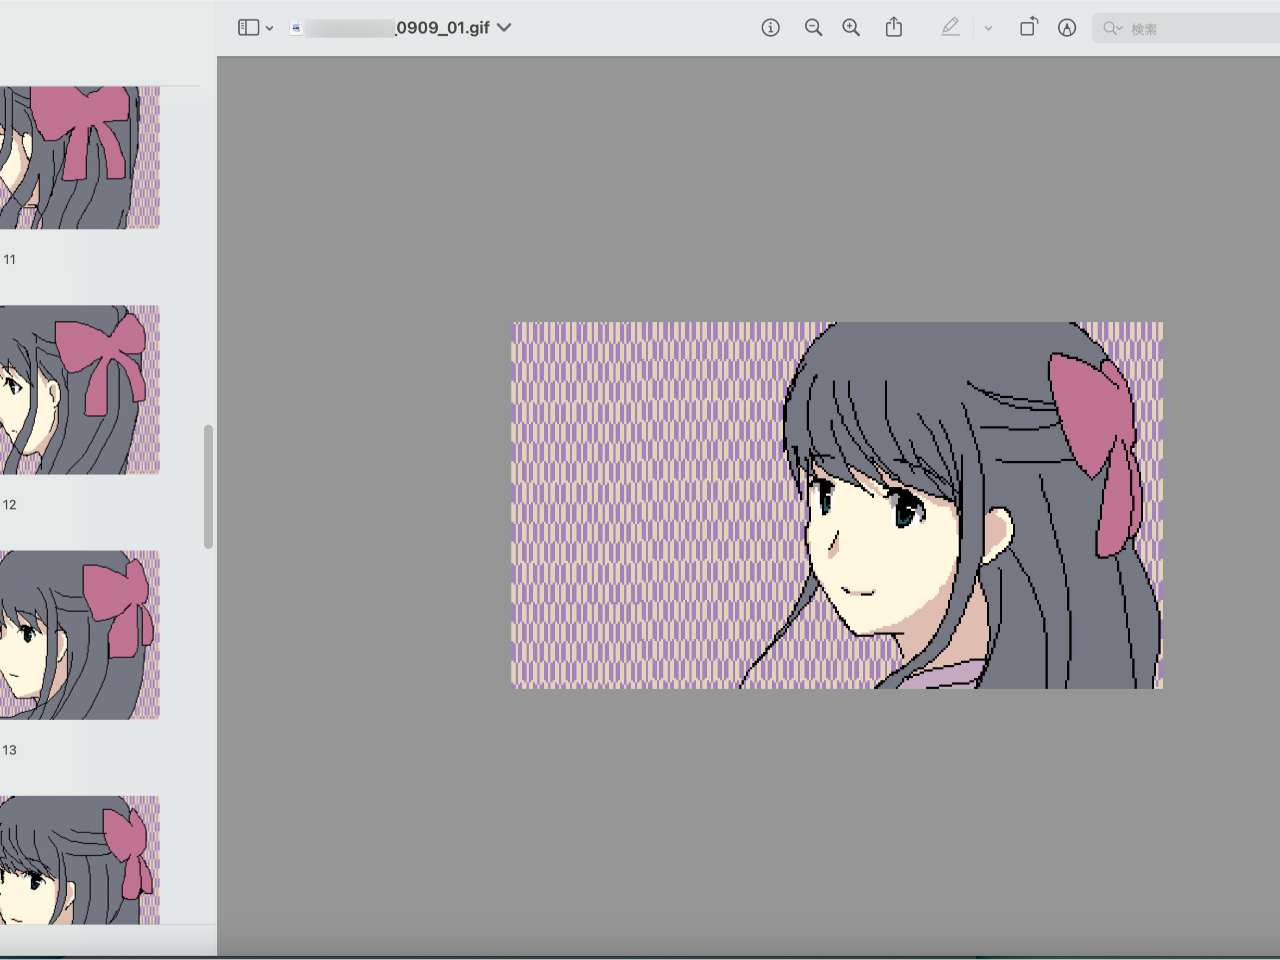Expand the highlight options chevron
Screen dimensions: 1280x960
pyautogui.click(x=988, y=28)
